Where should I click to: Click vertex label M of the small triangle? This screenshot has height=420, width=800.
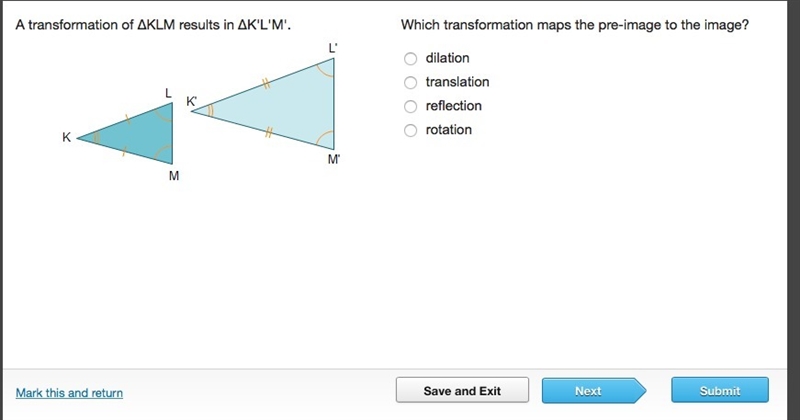174,176
